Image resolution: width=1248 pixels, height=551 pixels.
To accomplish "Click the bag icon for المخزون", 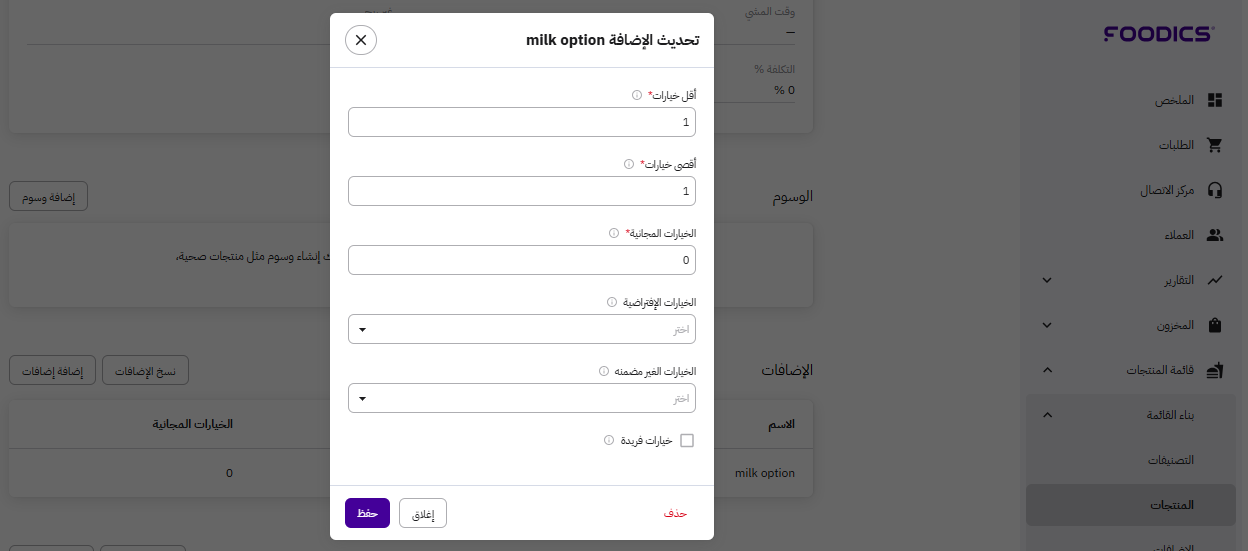I will [1215, 325].
